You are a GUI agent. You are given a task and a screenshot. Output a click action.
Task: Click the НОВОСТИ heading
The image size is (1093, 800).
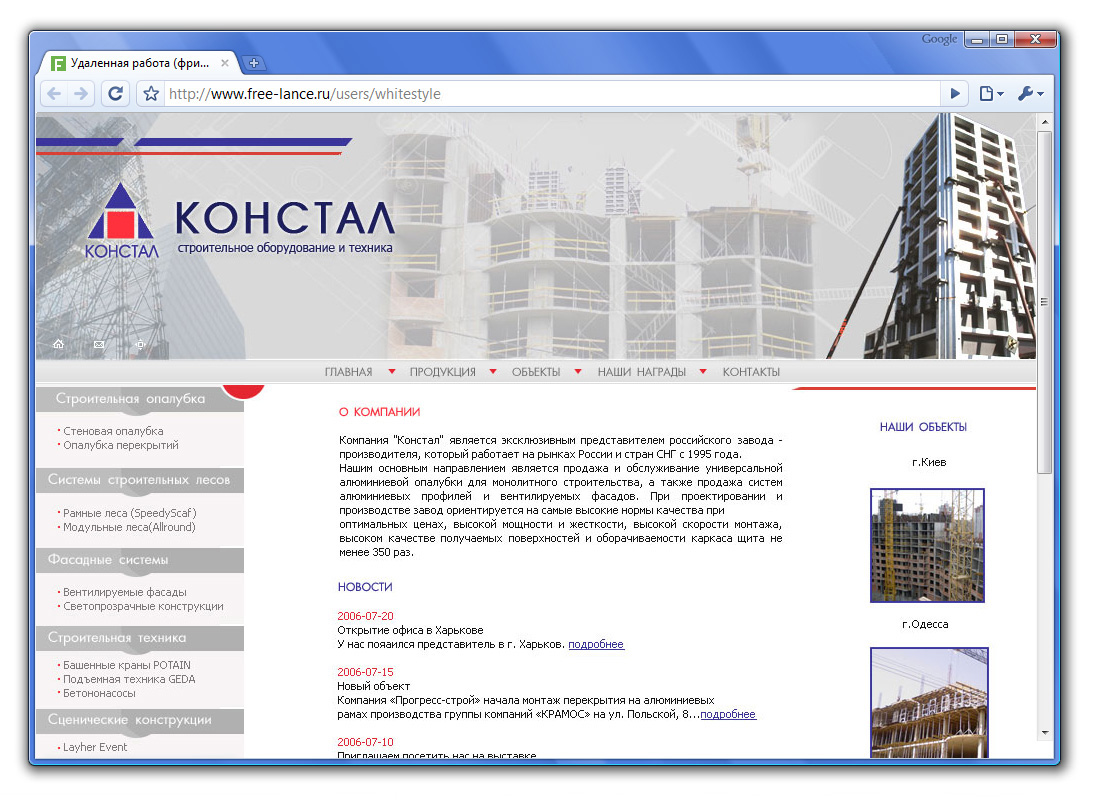pyautogui.click(x=365, y=587)
